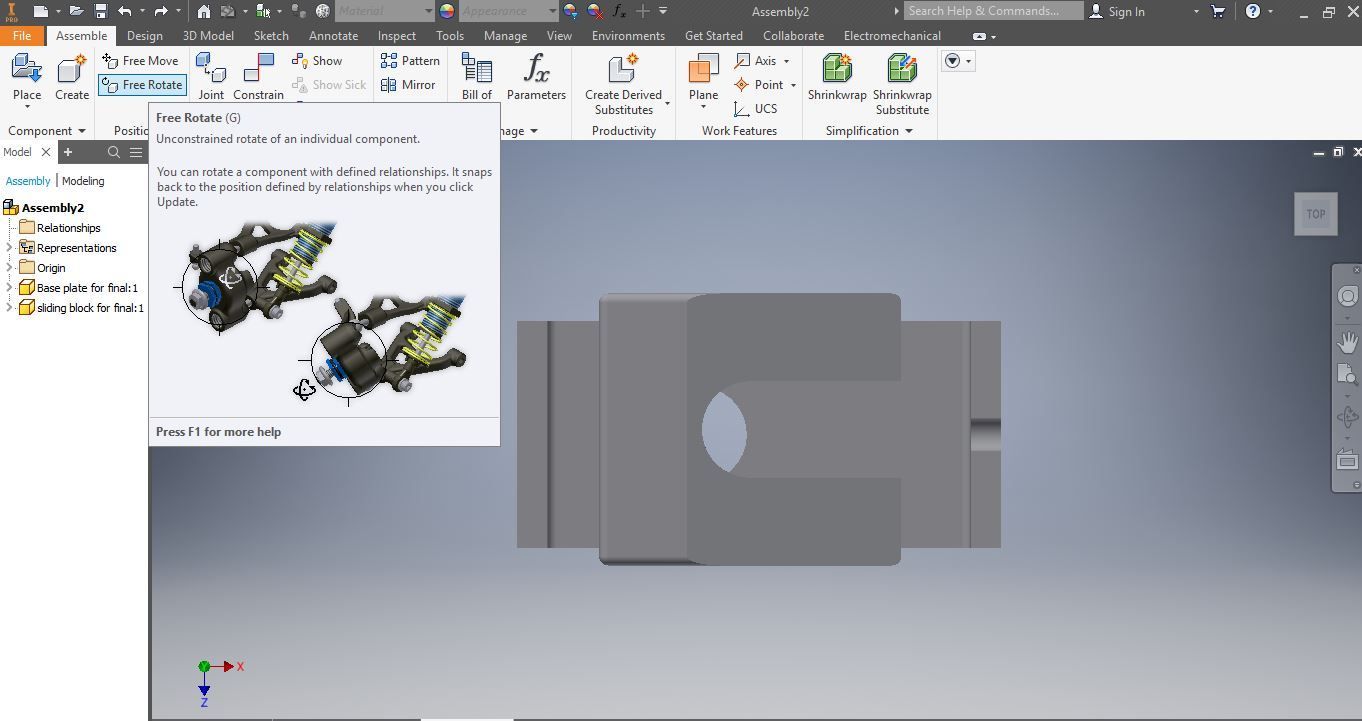Open the Parameters fx tool

coord(536,77)
